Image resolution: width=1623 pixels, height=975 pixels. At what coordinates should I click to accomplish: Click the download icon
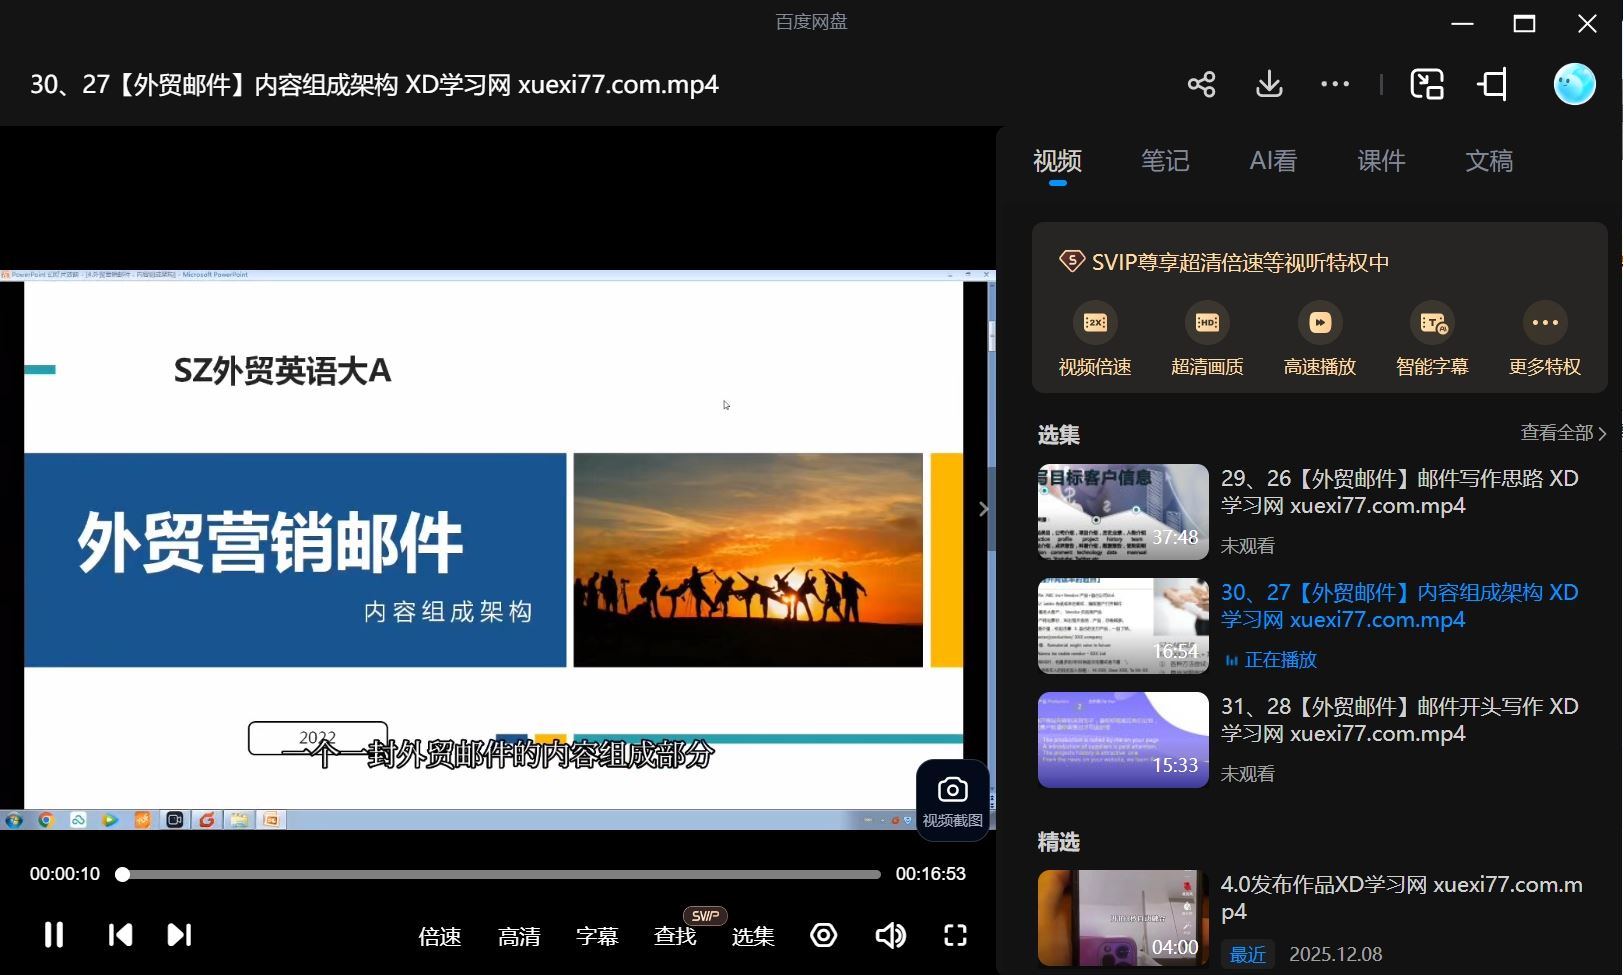tap(1268, 84)
